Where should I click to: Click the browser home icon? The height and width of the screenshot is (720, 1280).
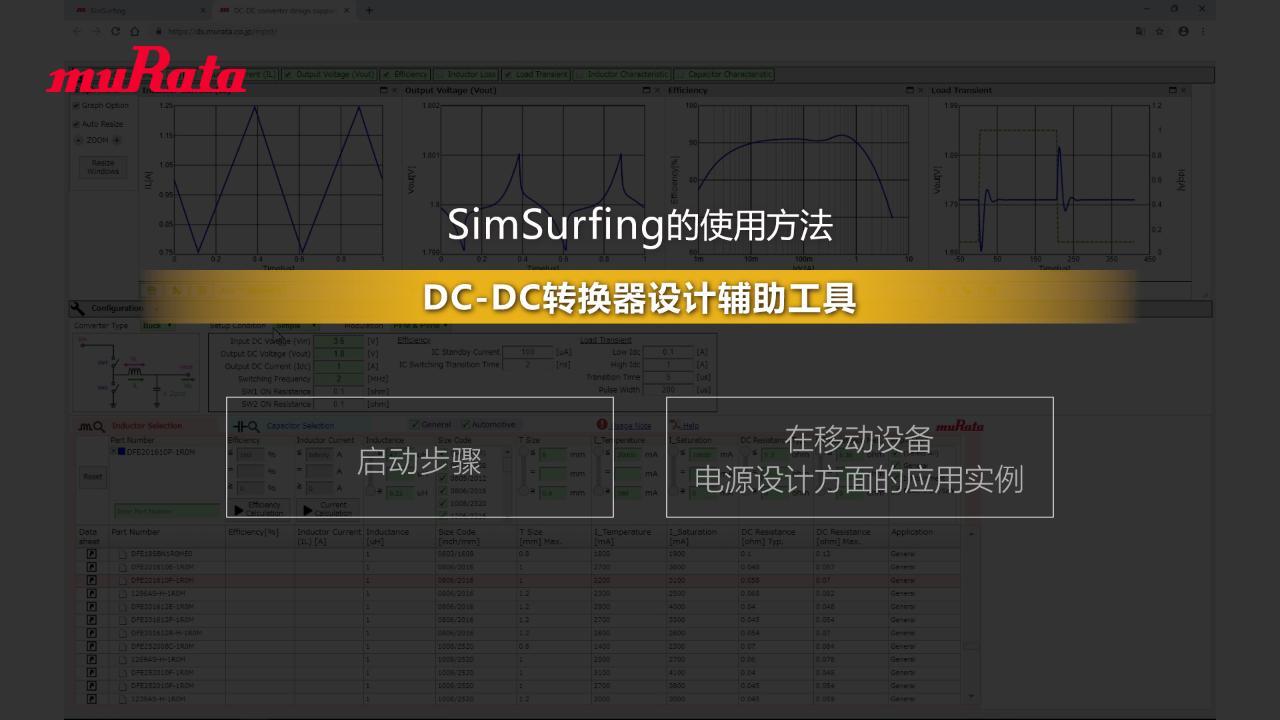pyautogui.click(x=135, y=31)
